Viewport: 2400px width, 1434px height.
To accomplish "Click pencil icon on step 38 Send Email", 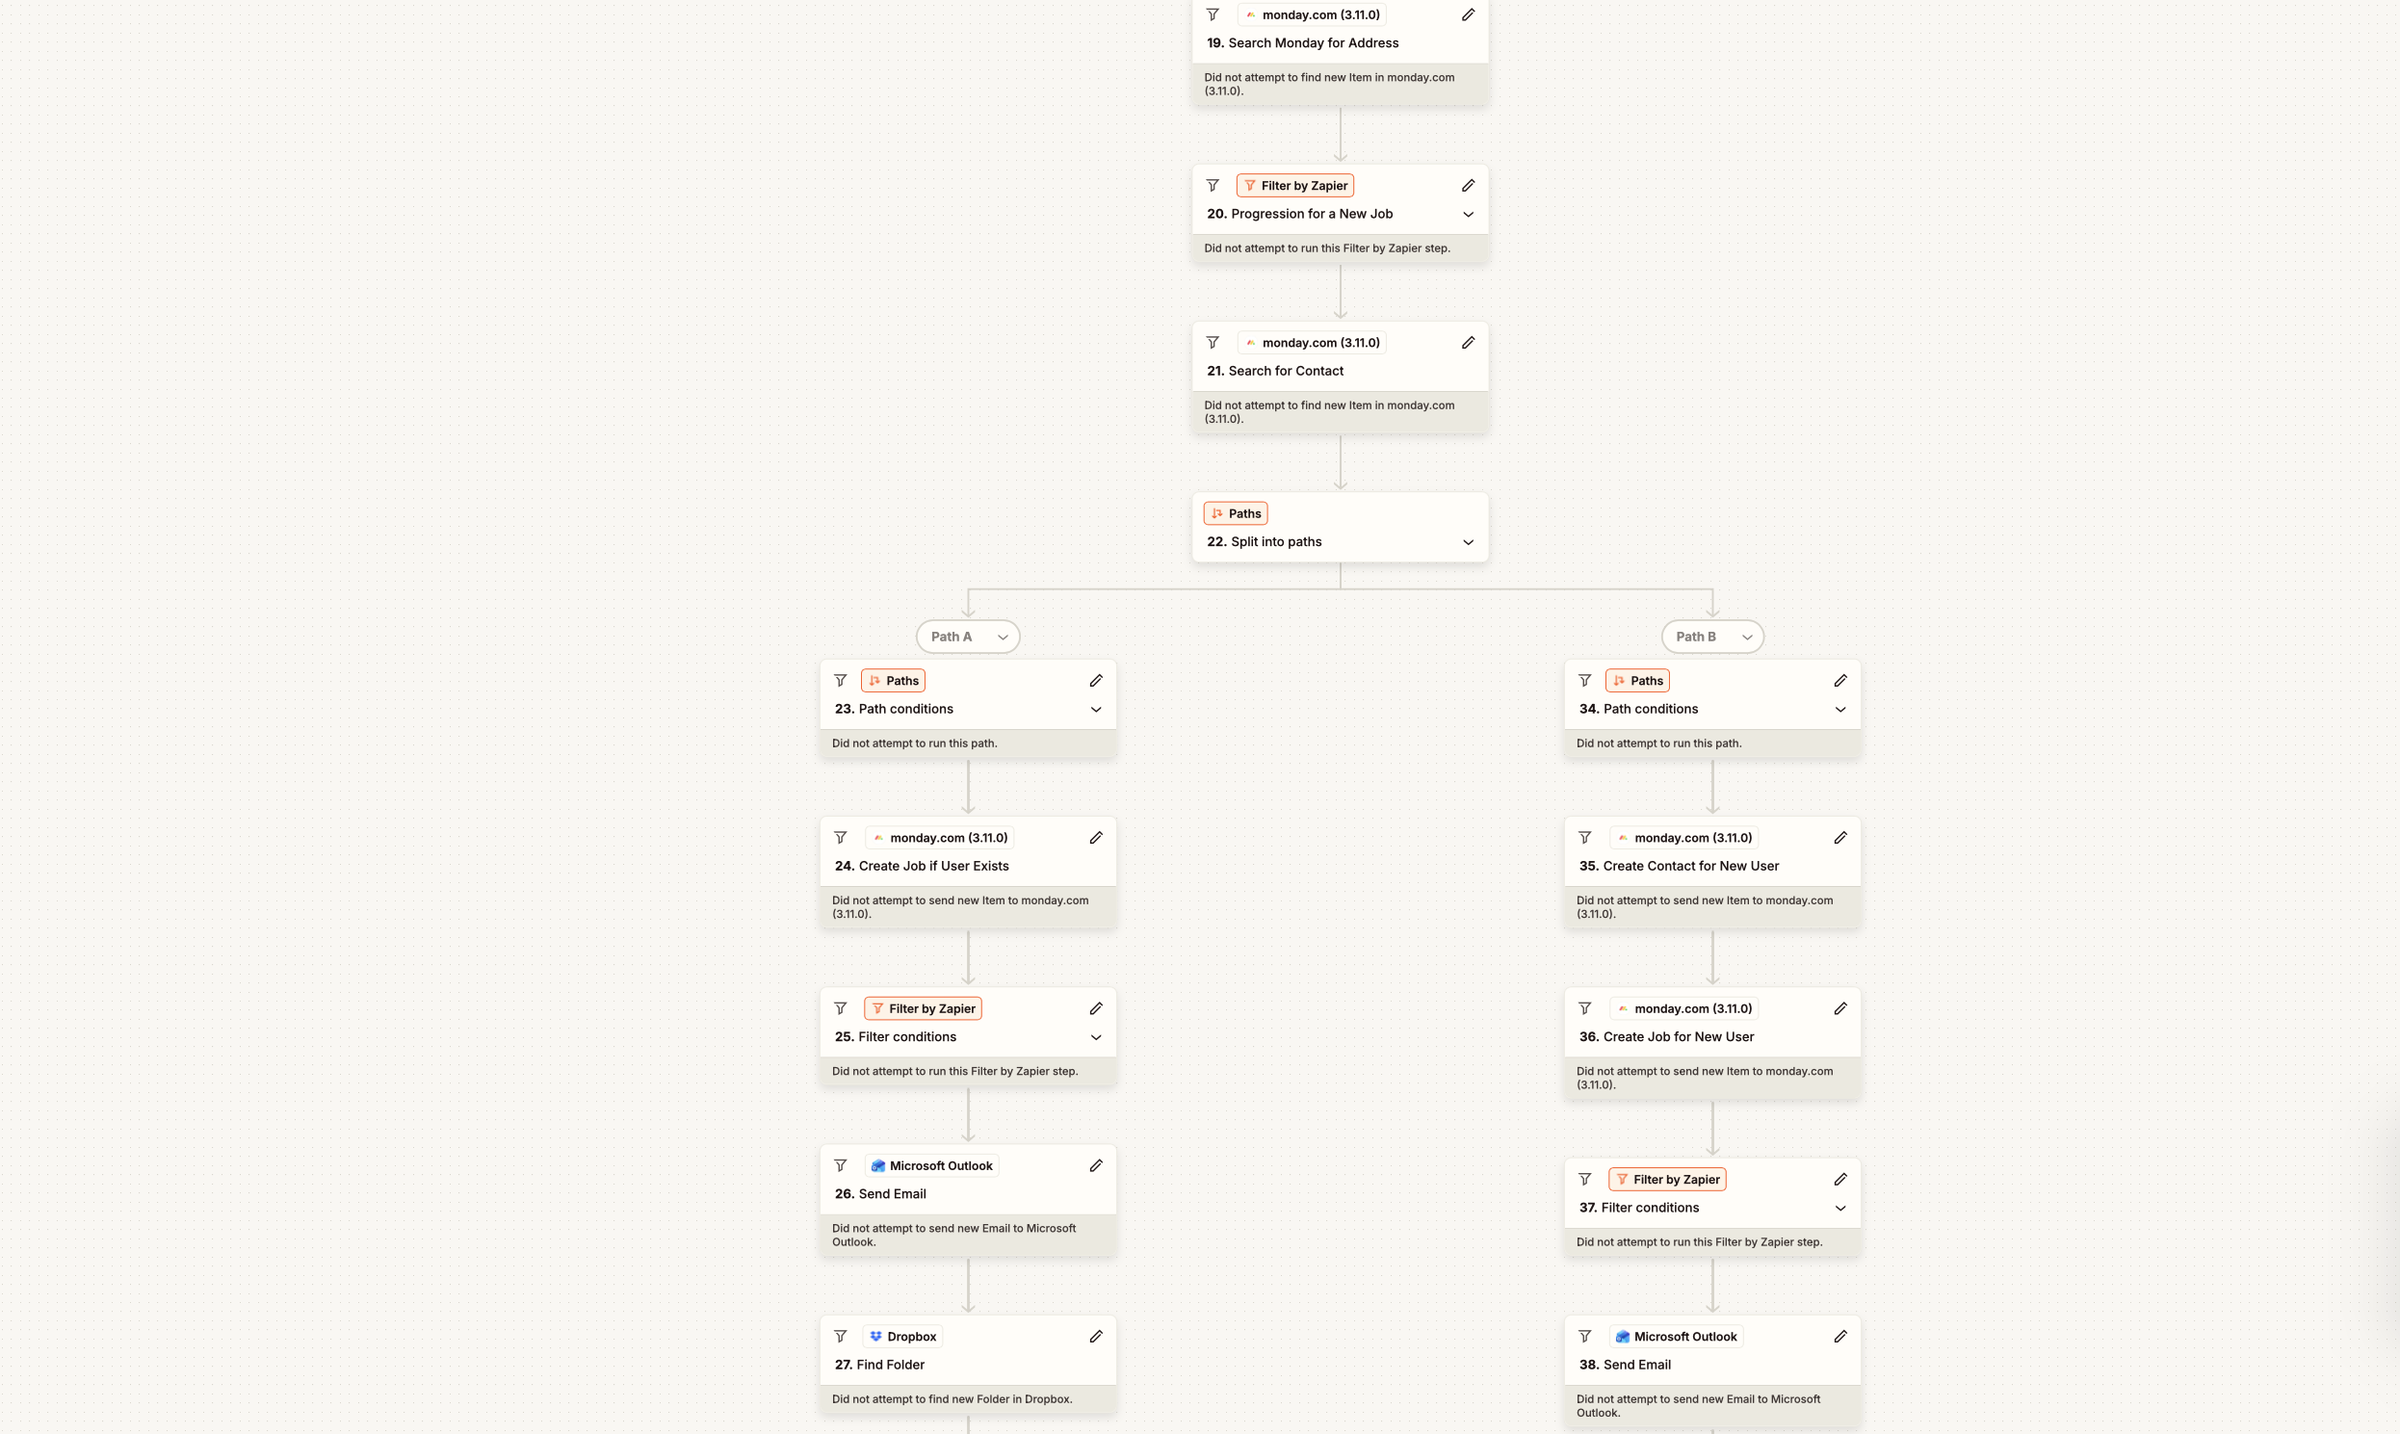I will pos(1839,1336).
